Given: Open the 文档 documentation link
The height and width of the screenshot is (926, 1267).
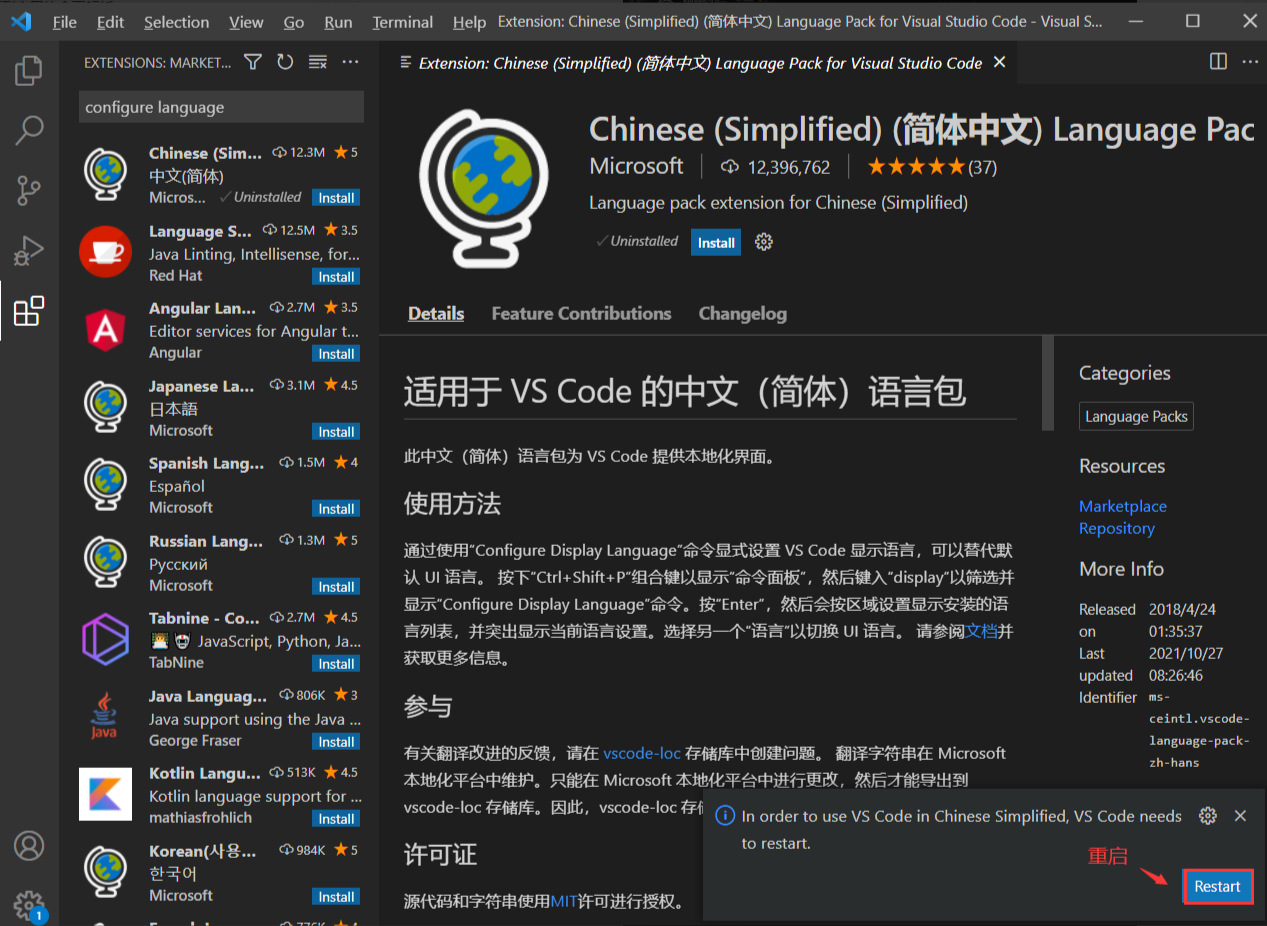Looking at the screenshot, I should pyautogui.click(x=981, y=631).
